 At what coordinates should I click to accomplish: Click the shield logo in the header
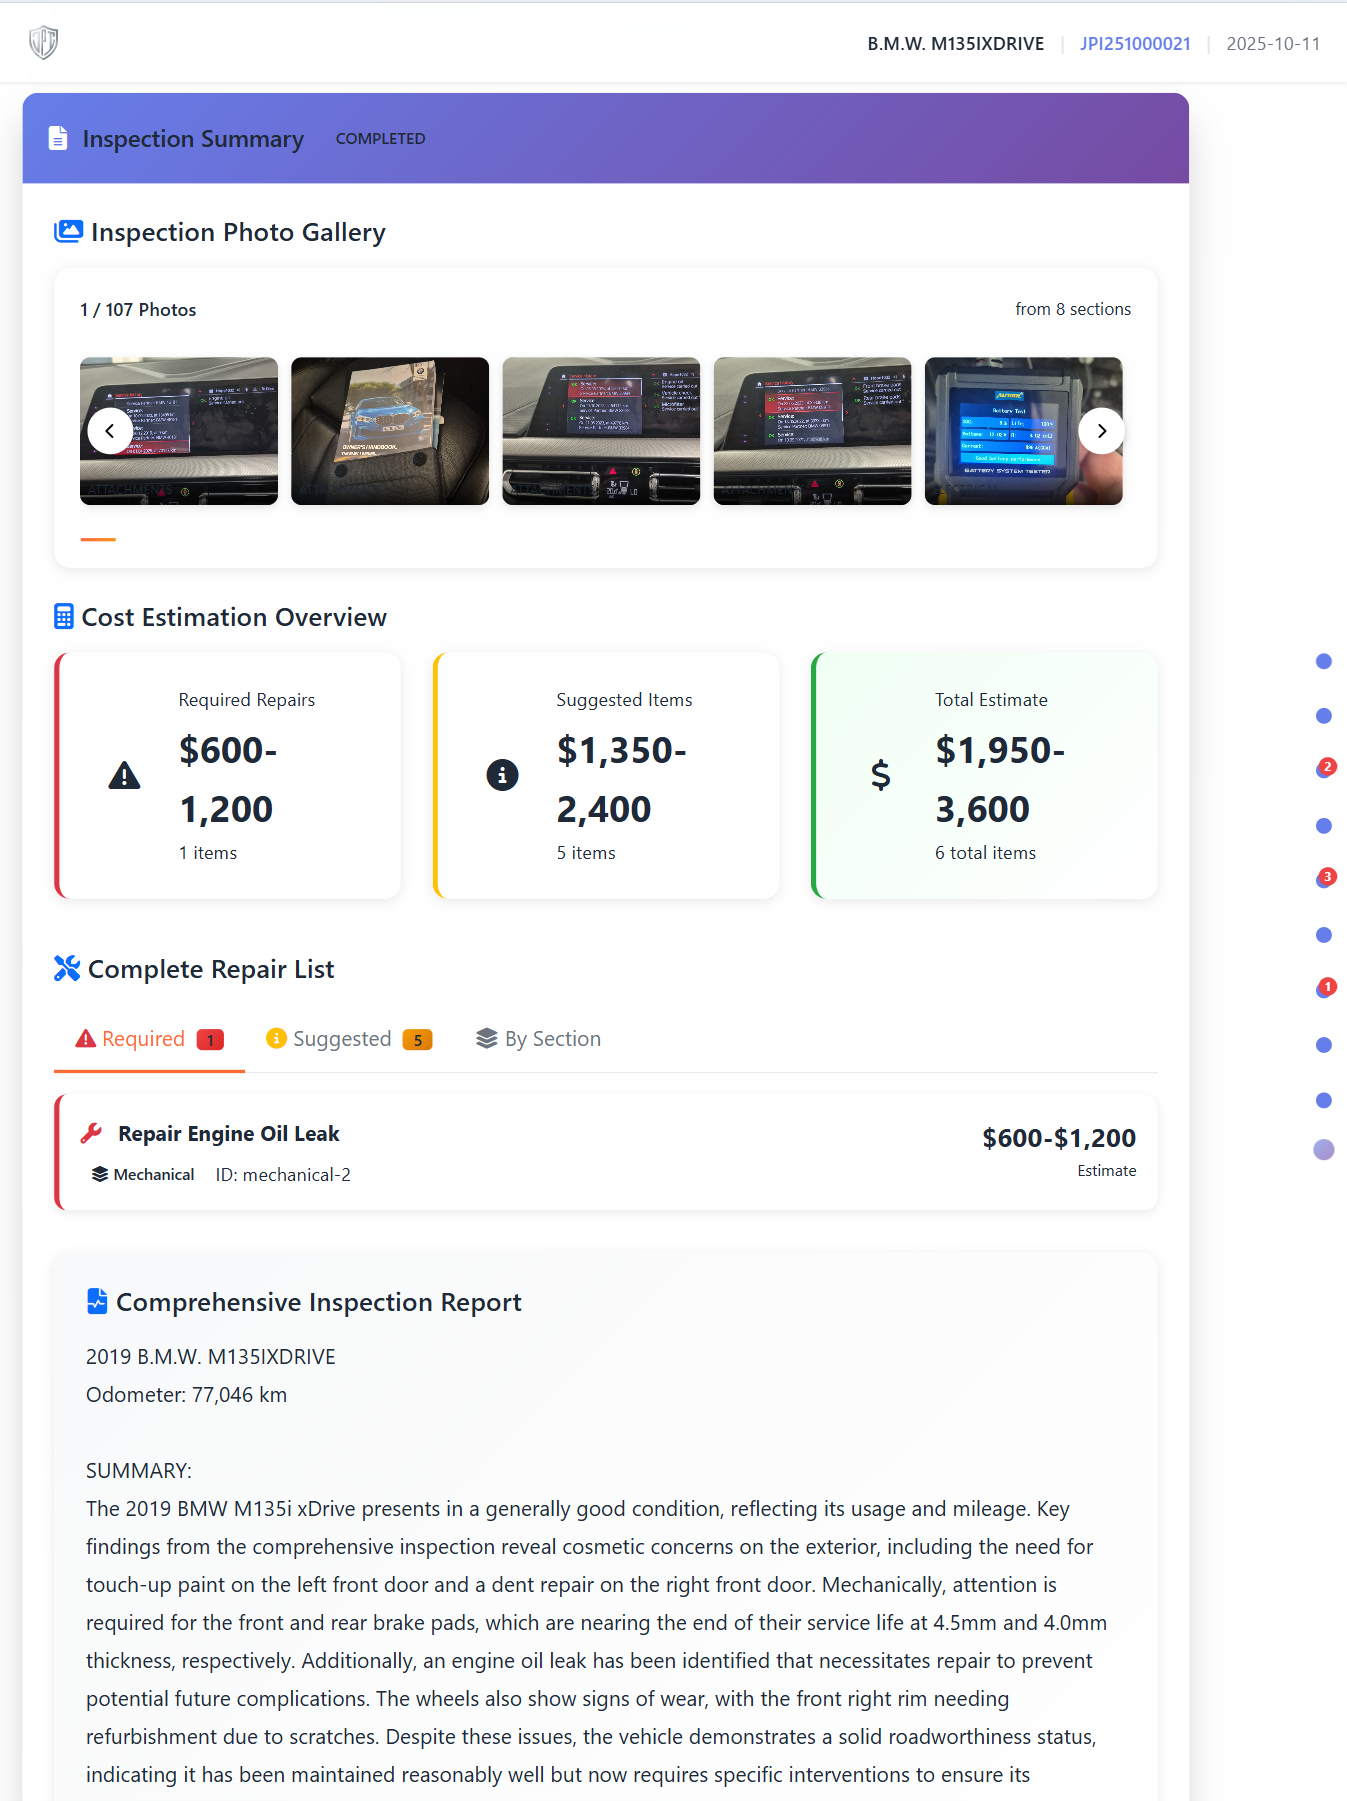[43, 43]
